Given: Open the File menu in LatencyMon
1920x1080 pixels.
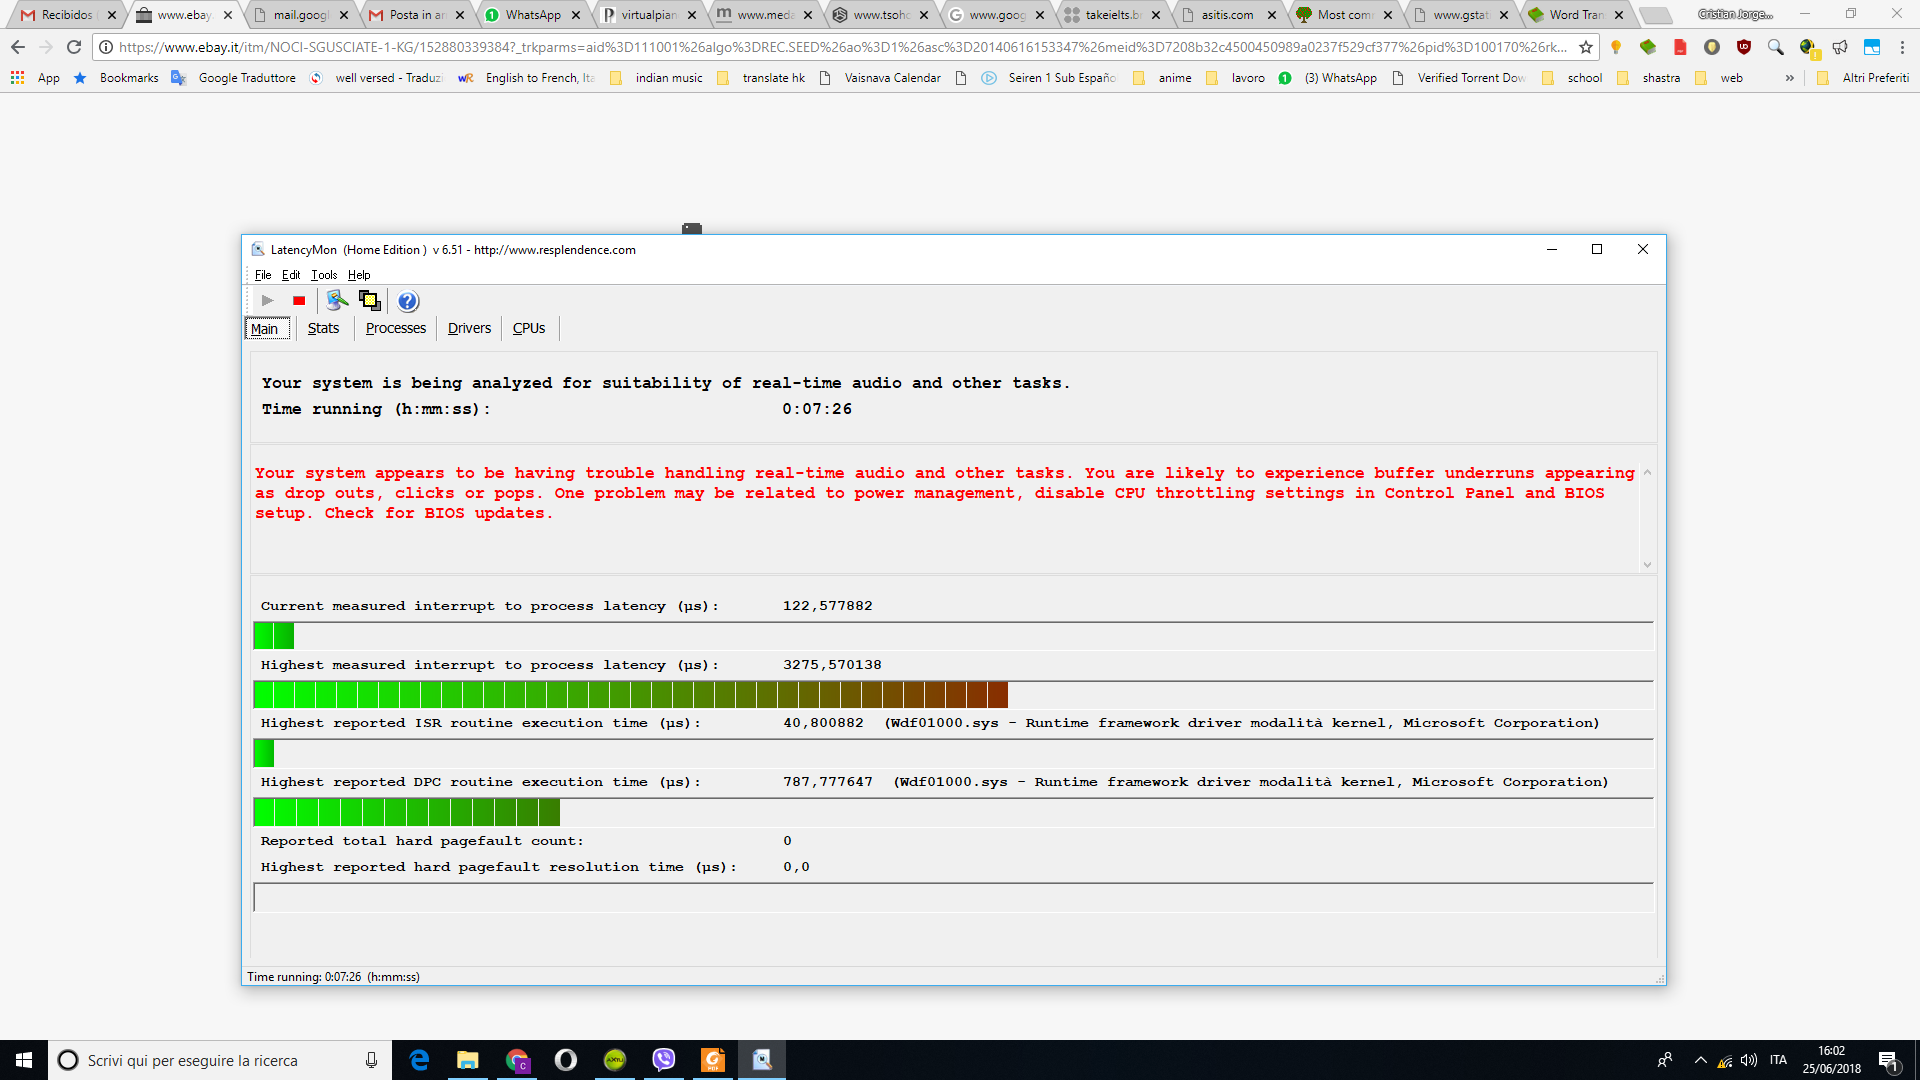Looking at the screenshot, I should (263, 275).
